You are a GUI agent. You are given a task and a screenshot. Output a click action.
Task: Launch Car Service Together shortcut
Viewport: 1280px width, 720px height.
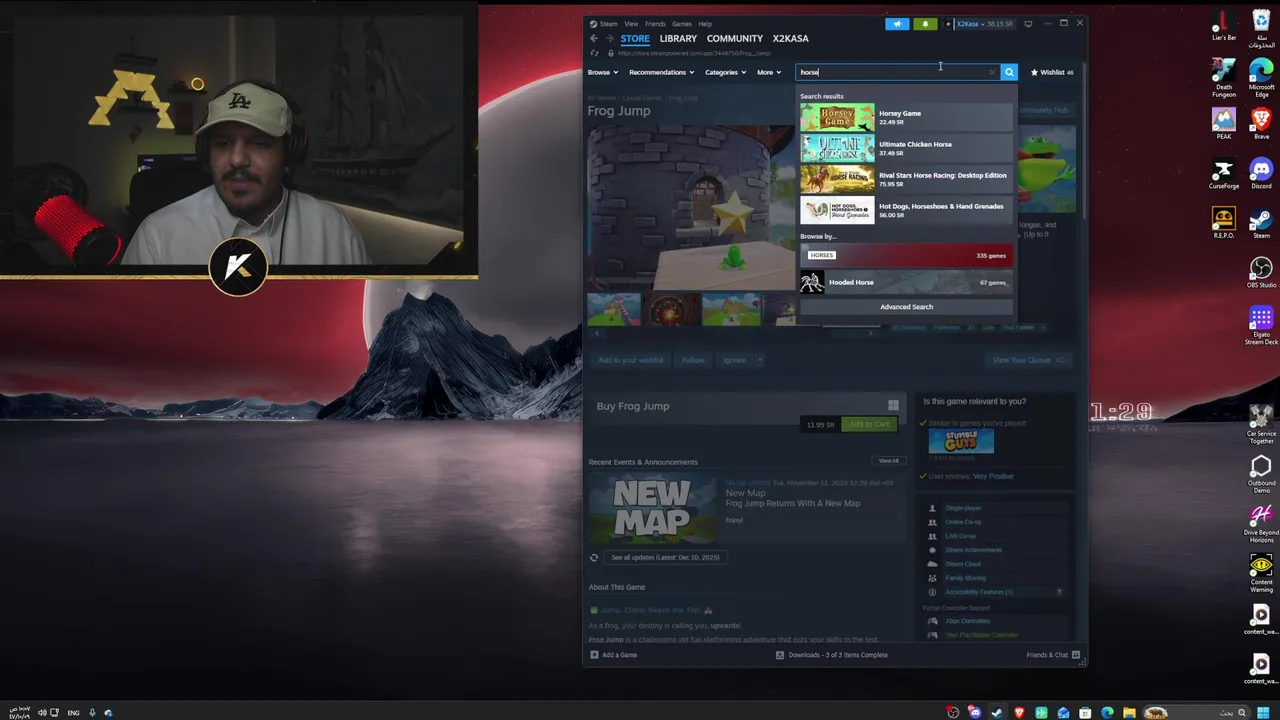1261,424
